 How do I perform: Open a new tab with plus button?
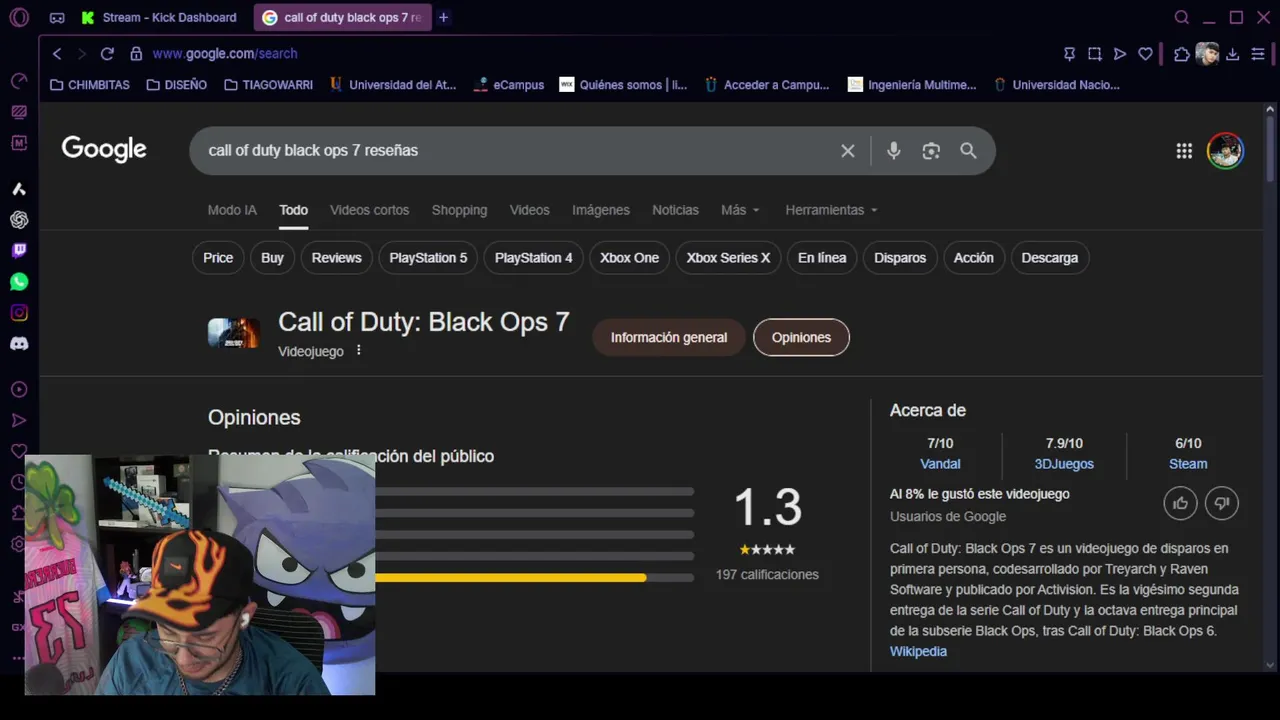click(444, 17)
